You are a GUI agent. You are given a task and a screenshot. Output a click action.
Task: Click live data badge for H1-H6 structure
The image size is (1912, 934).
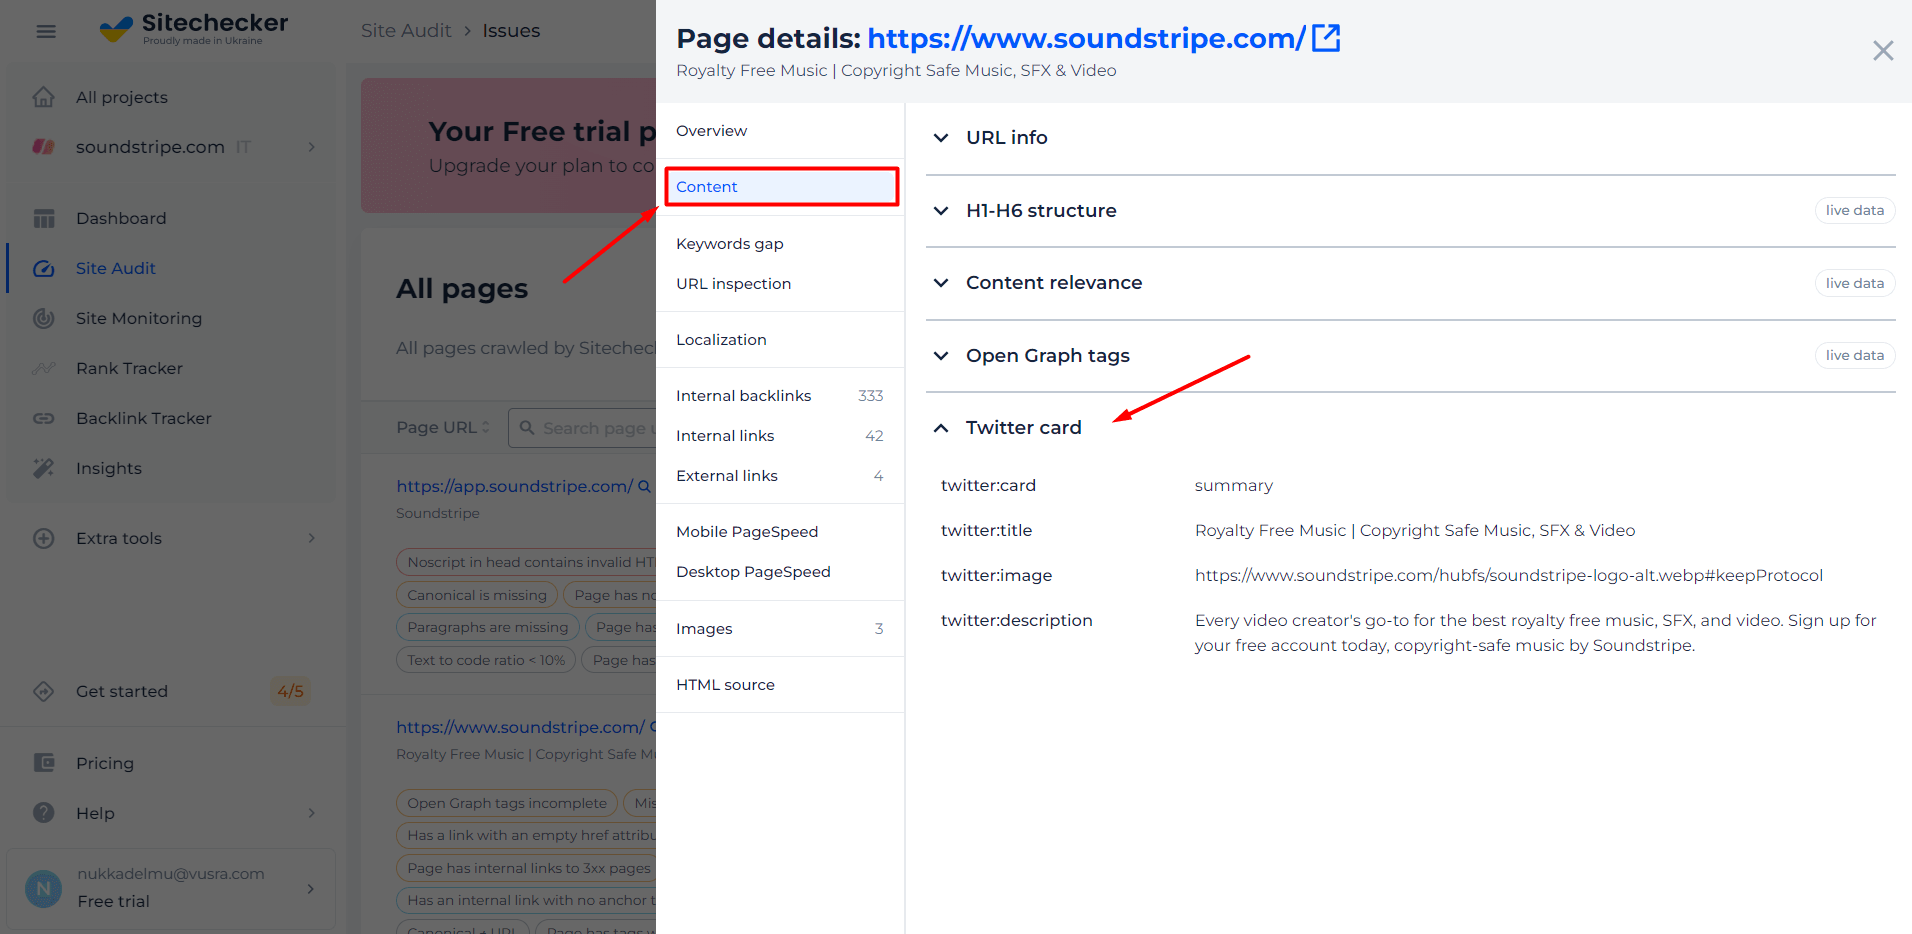(1855, 211)
